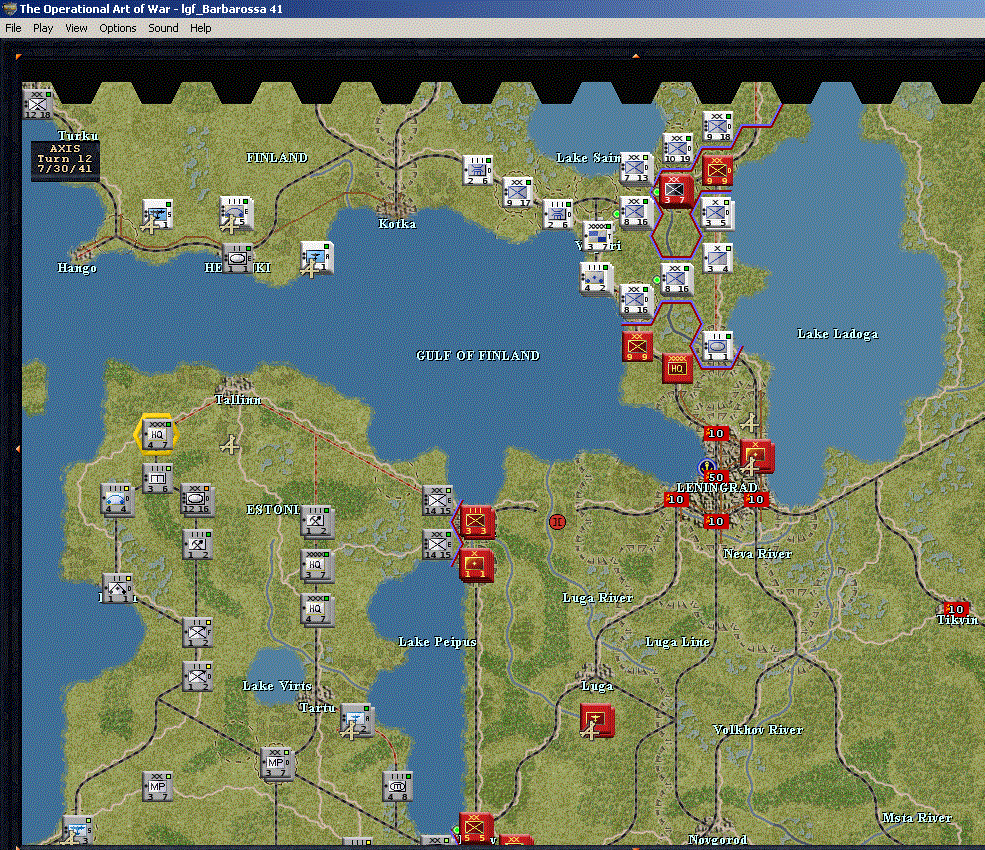Screen dimensions: 985x850
Task: Click the red 5 5 unit
Action: 474,829
